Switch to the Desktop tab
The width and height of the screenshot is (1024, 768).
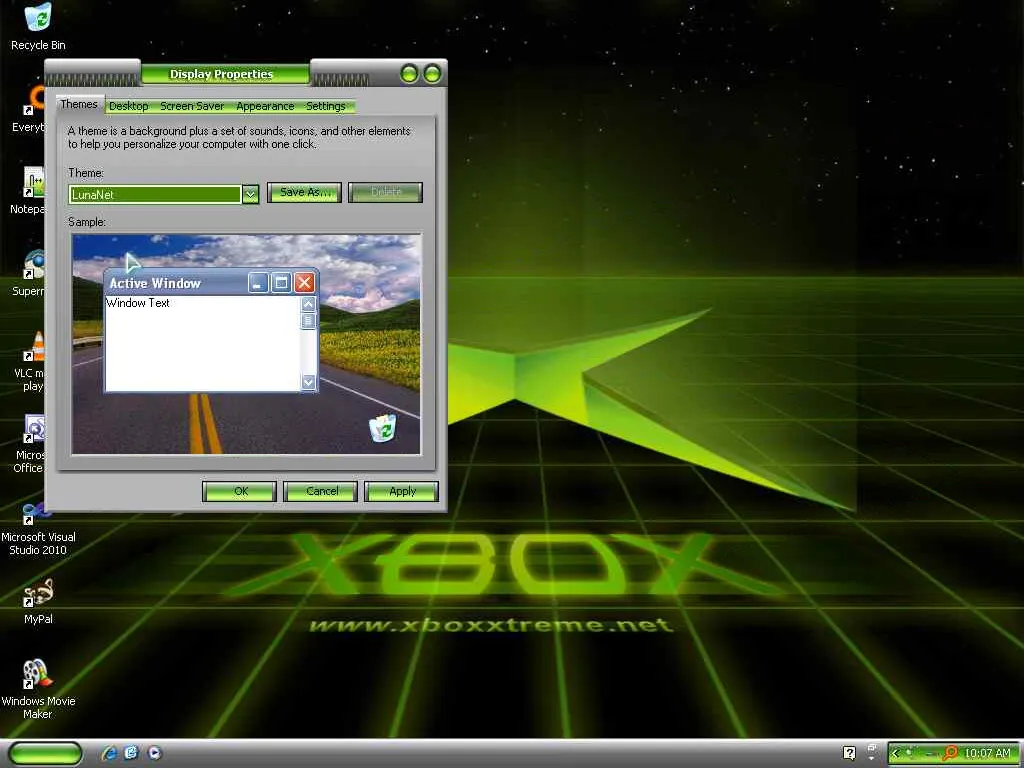[x=129, y=106]
